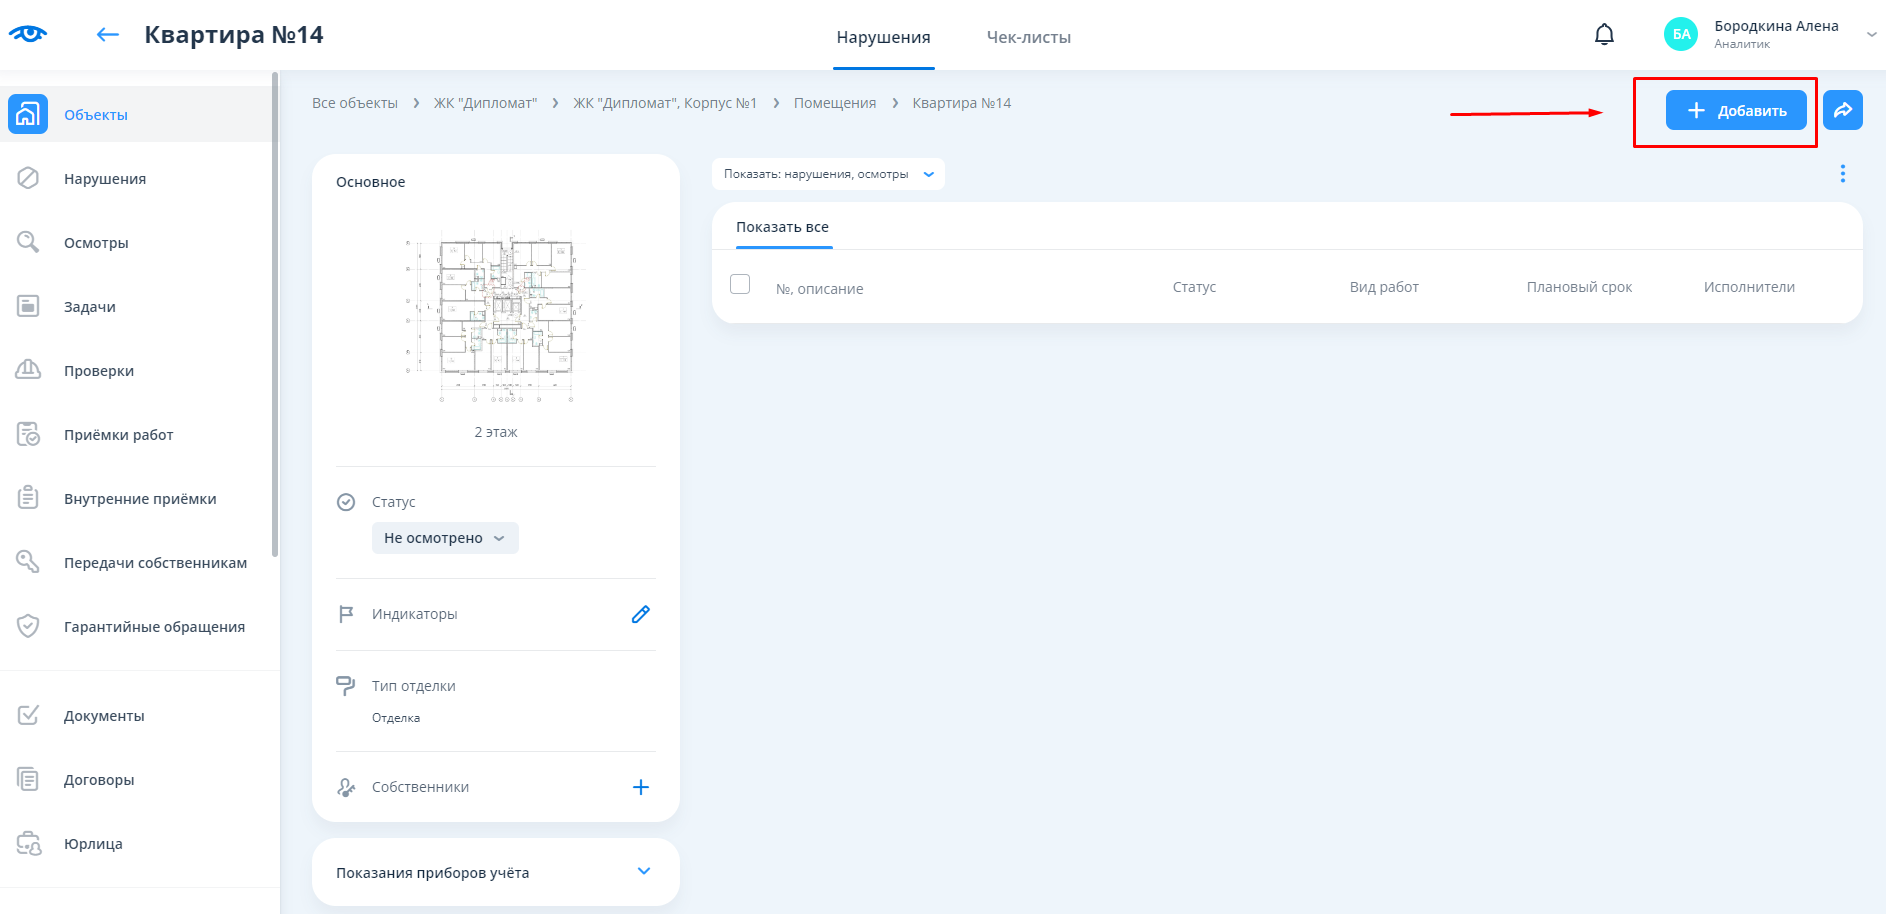Toggle the select-all checkbox in table header

[740, 284]
